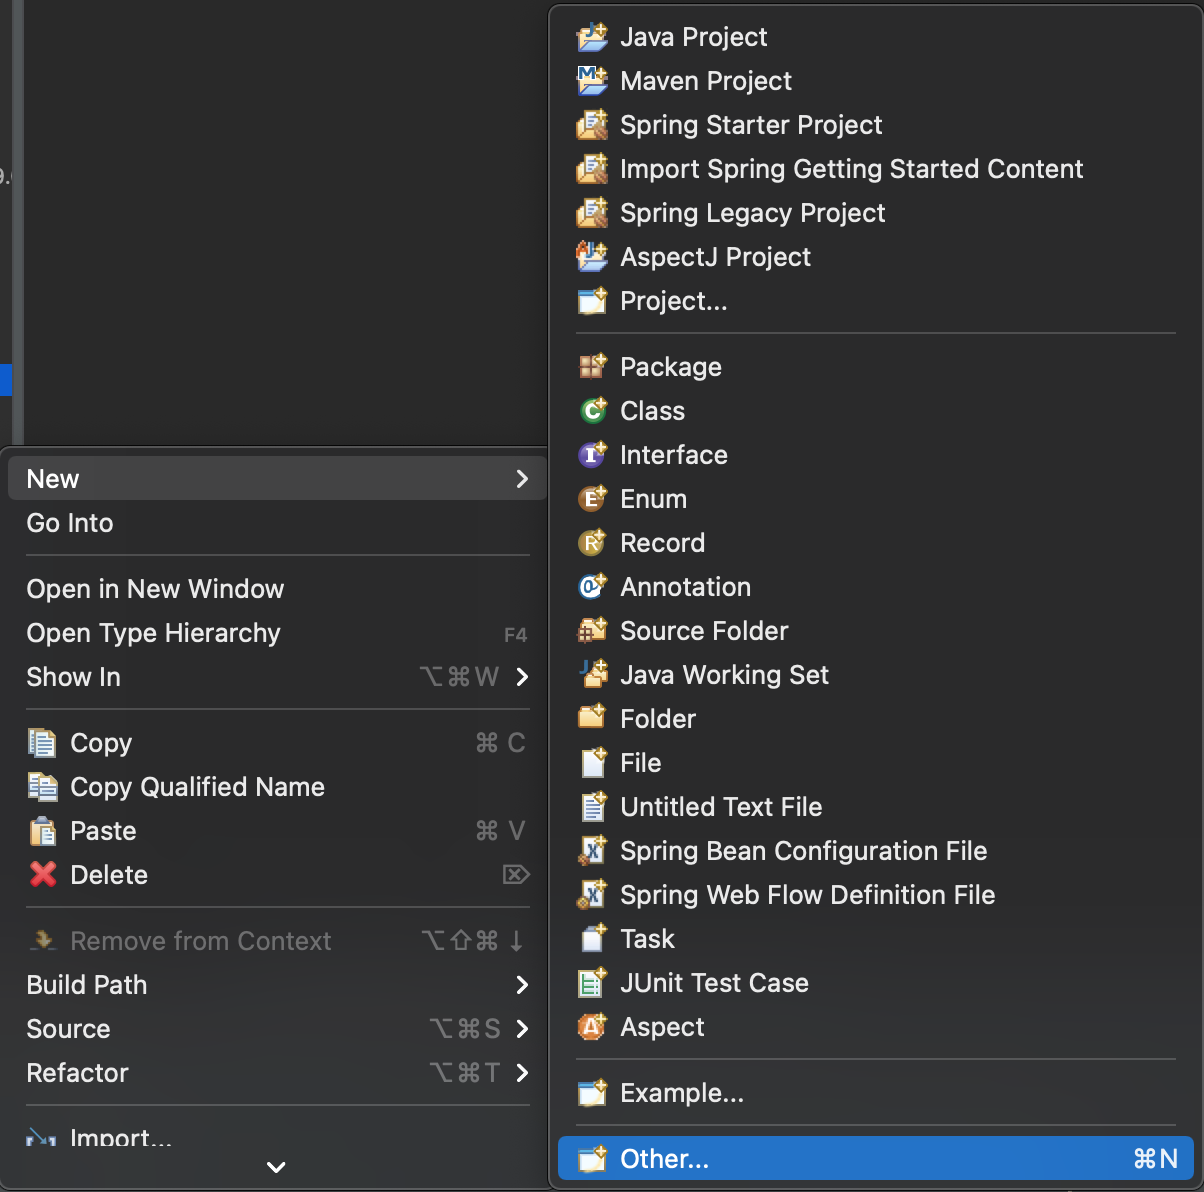Click the Import Spring Getting Started Content icon
This screenshot has width=1204, height=1192.
tap(592, 169)
